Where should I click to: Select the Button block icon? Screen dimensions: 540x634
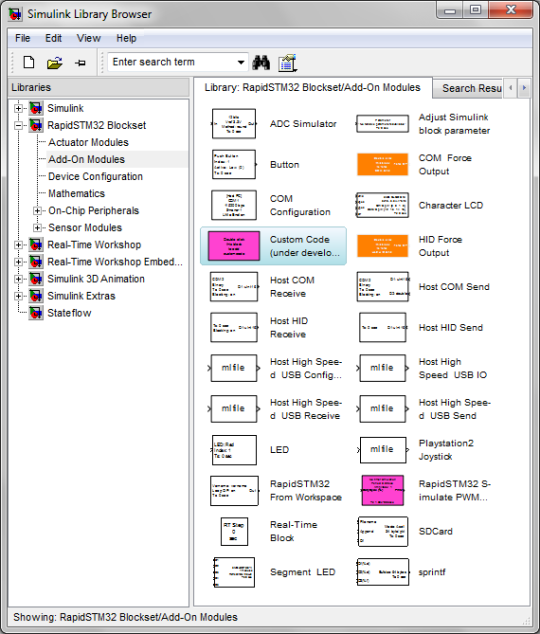[234, 165]
